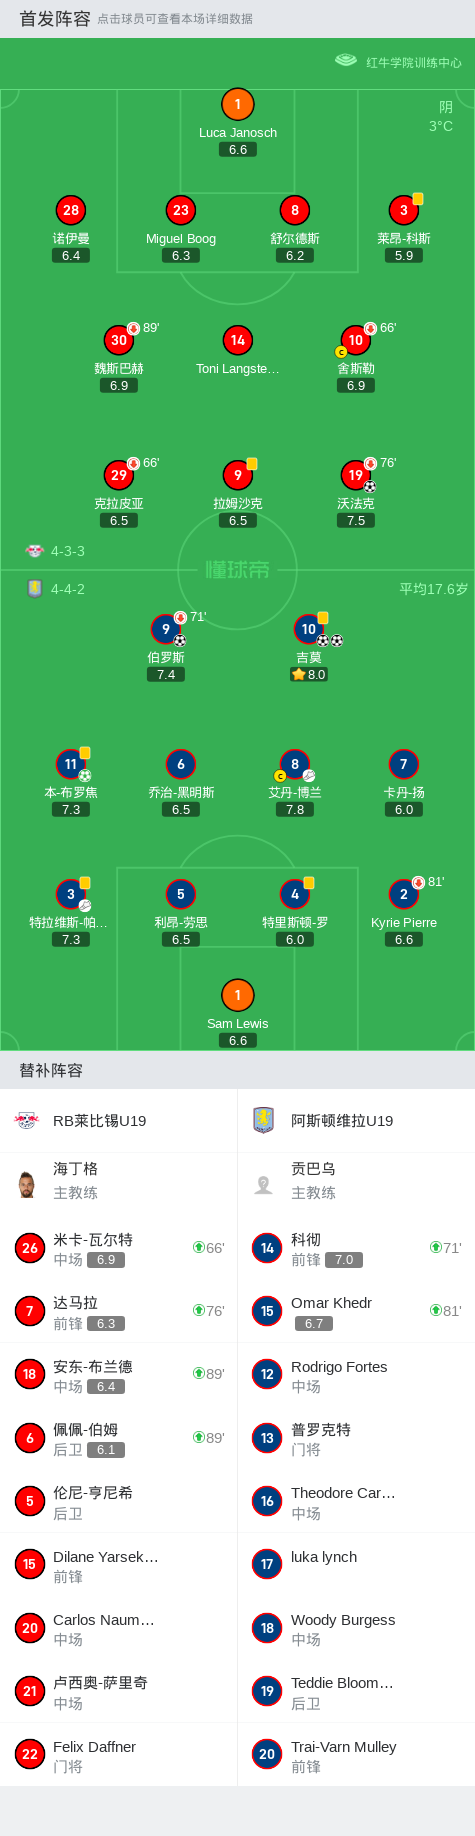
Task: Click the stadium icon beside 红牛学院训练中心
Action: [x=346, y=61]
